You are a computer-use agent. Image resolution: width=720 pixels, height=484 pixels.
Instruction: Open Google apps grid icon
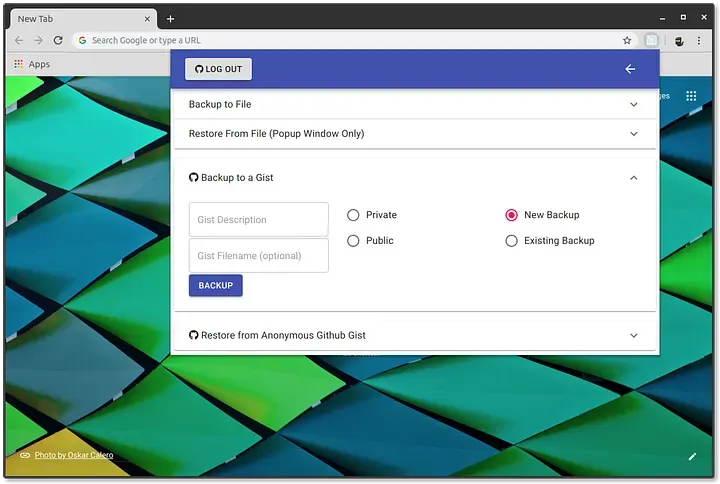[691, 96]
